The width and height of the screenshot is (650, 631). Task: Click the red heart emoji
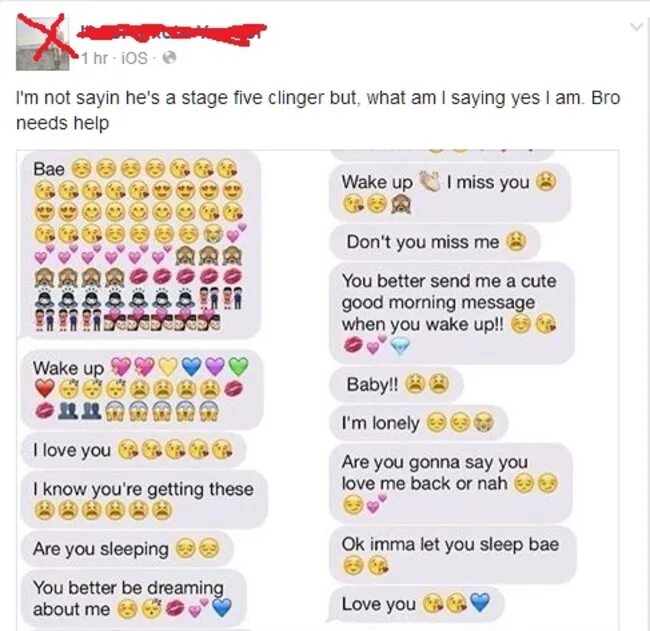44,389
